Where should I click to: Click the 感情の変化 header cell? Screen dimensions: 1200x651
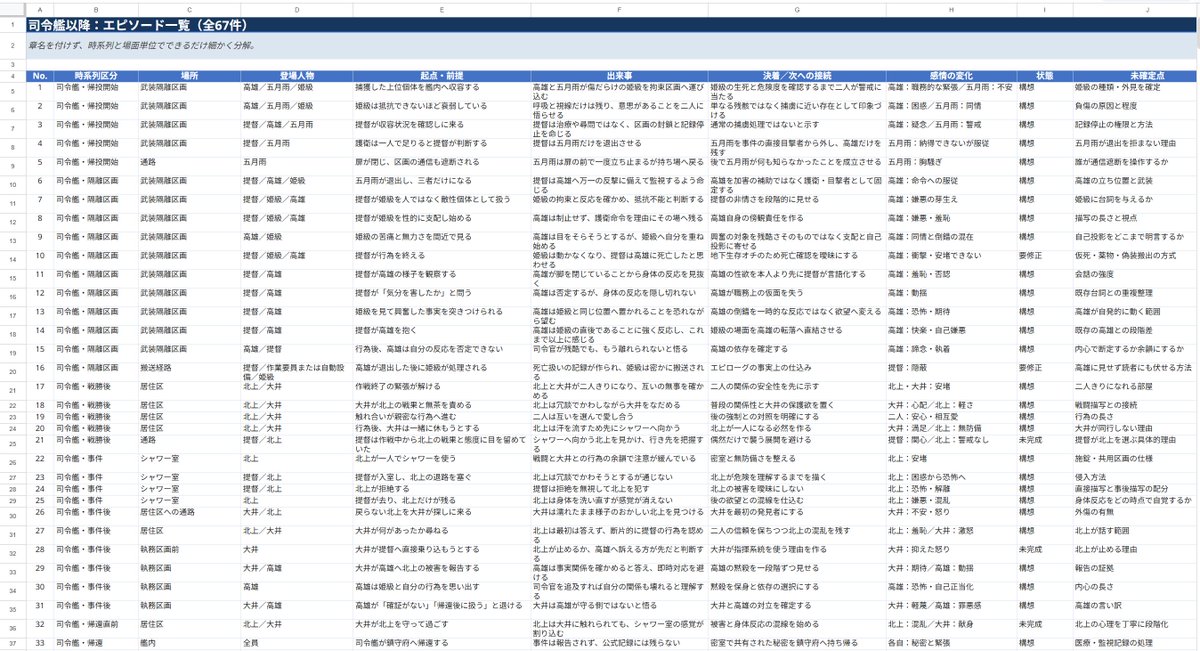(951, 76)
